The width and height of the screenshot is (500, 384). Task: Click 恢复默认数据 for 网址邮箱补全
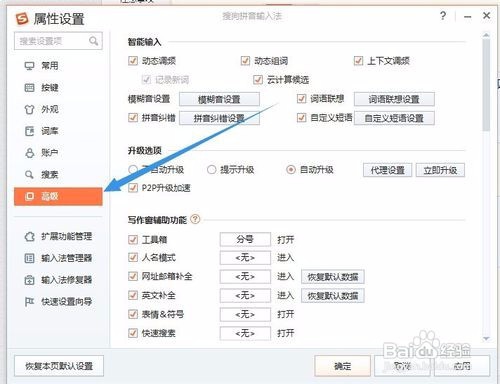pyautogui.click(x=333, y=277)
